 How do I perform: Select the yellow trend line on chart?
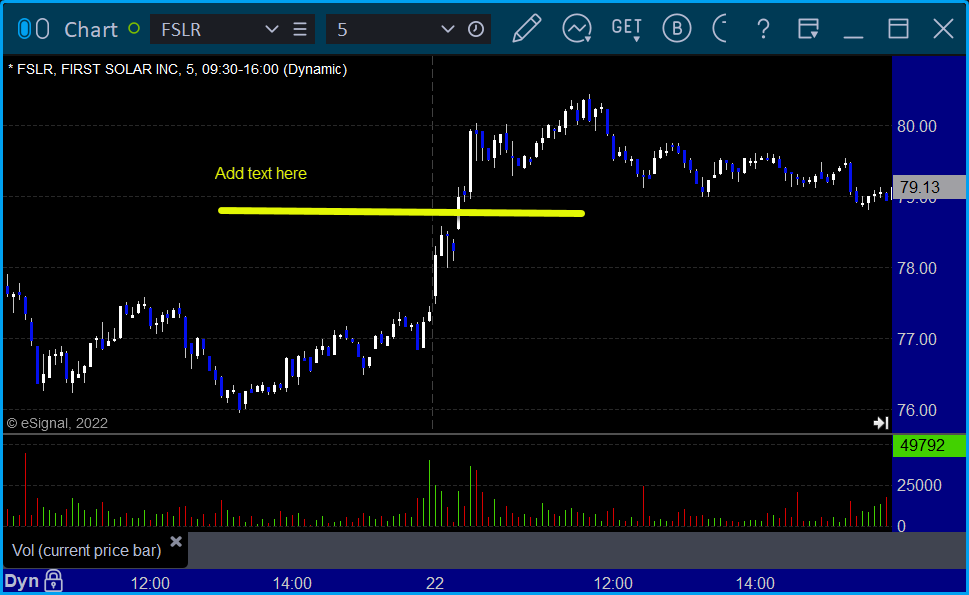pos(402,212)
